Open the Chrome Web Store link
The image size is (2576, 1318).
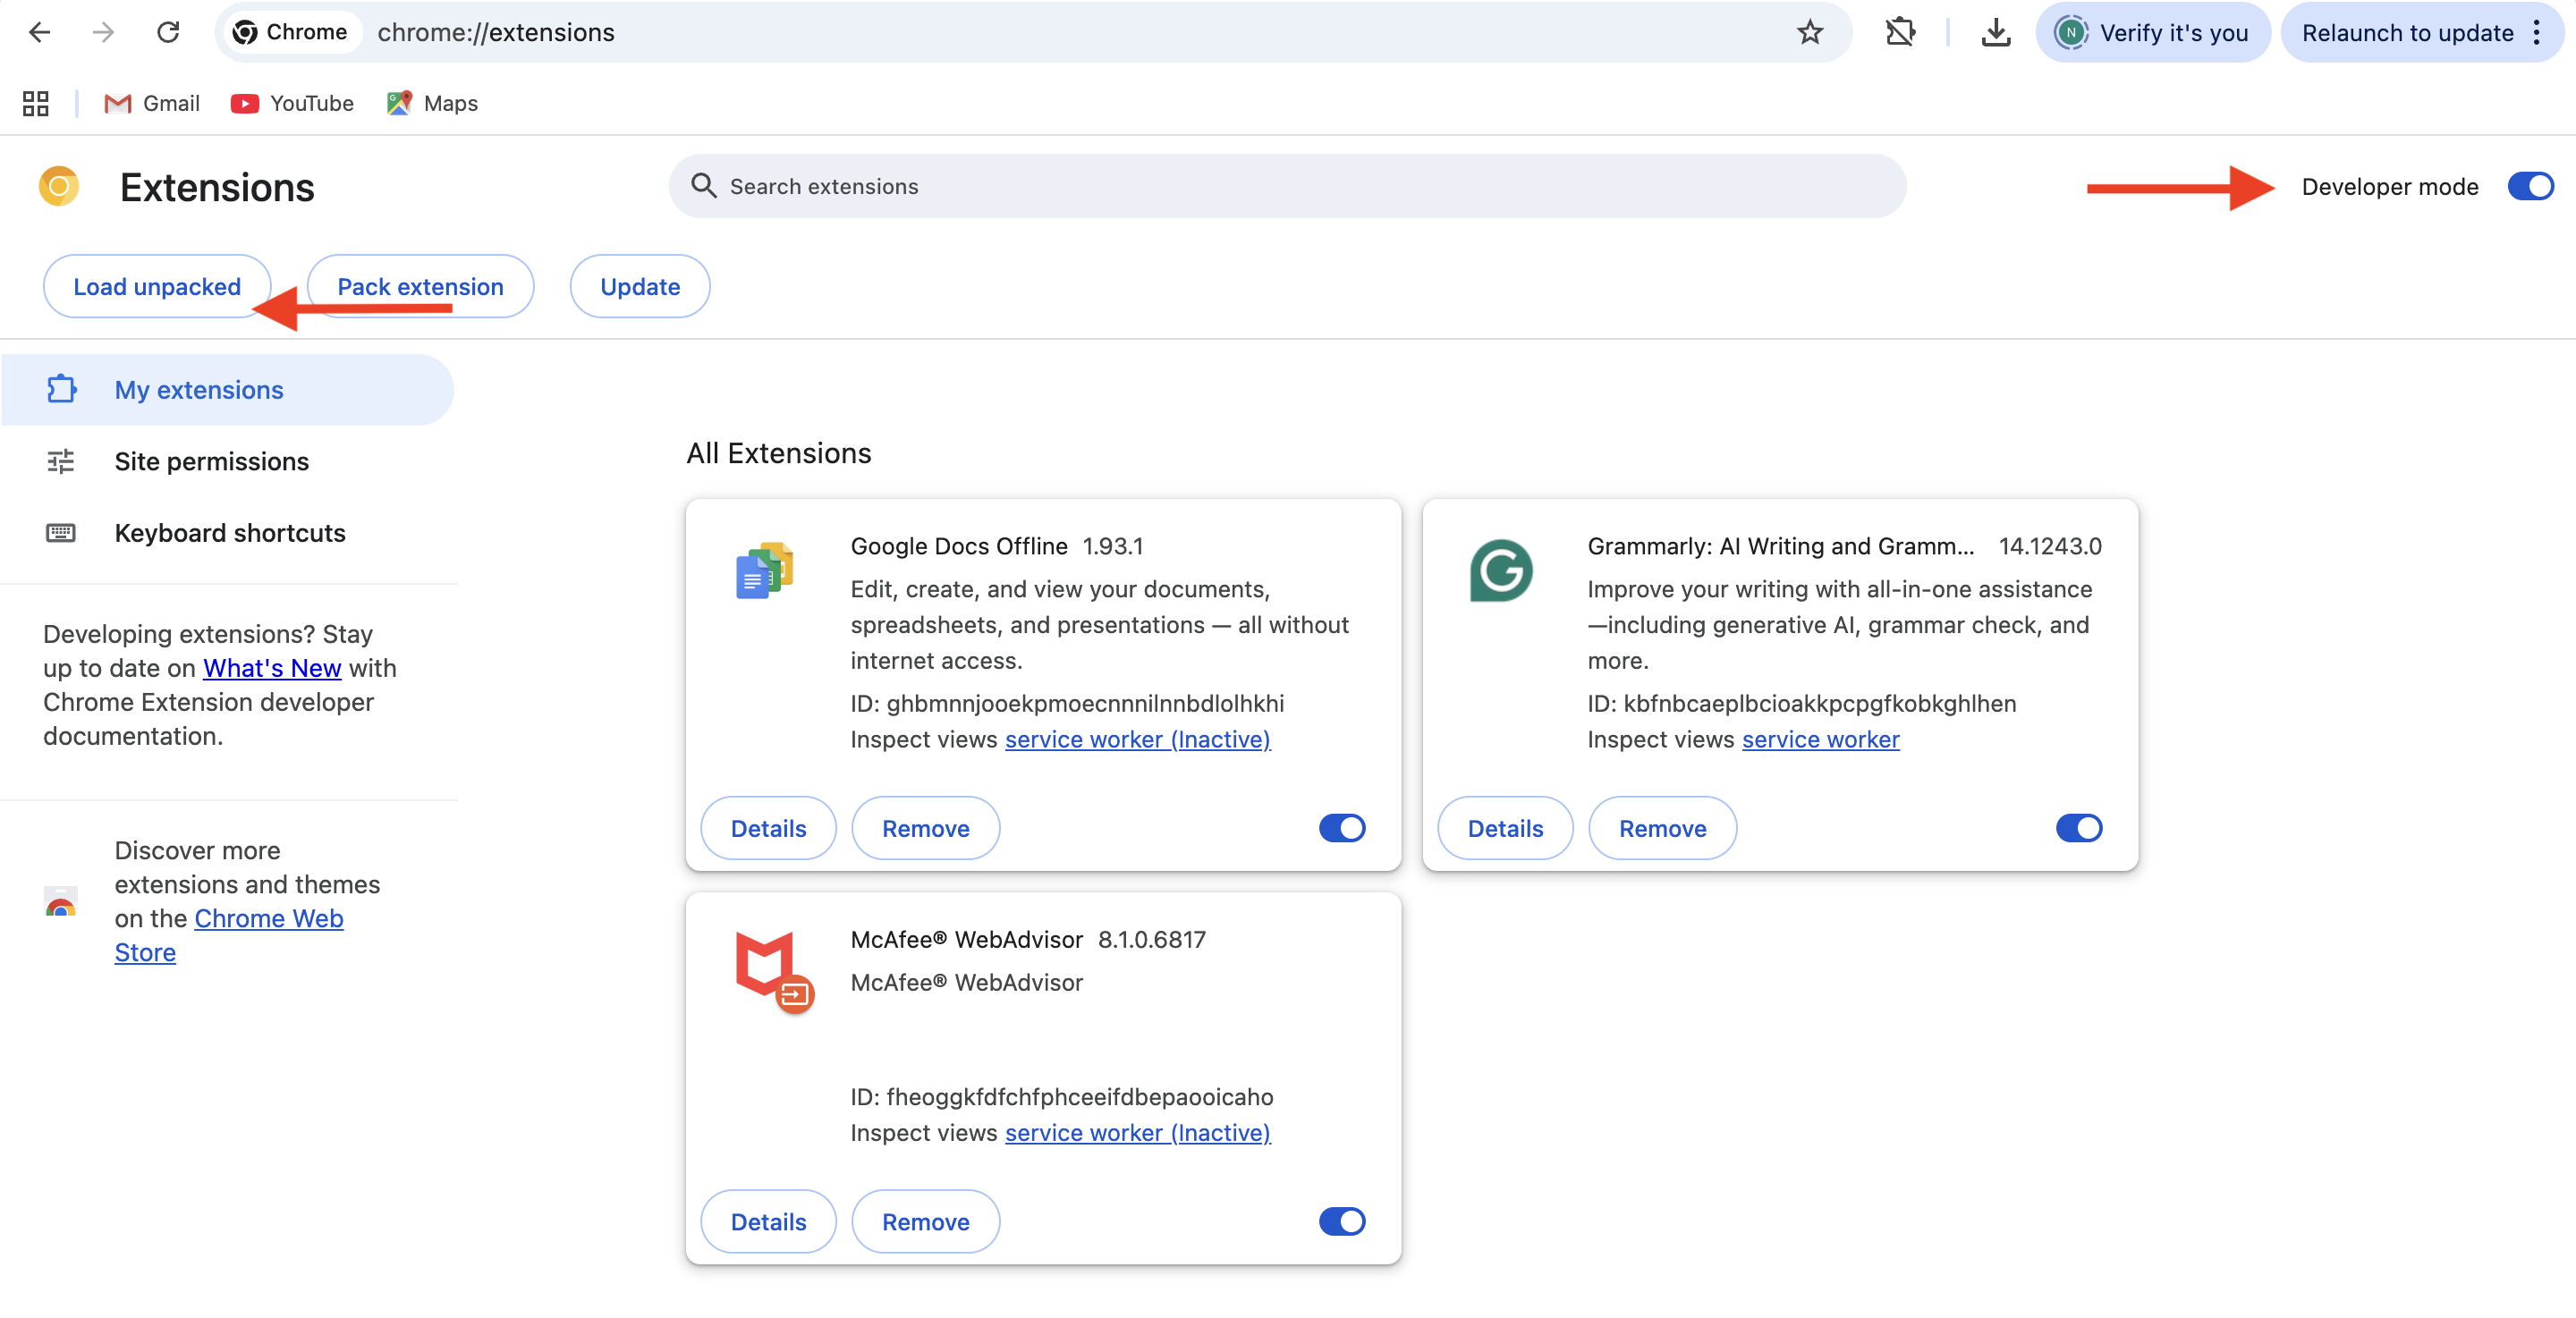(268, 918)
